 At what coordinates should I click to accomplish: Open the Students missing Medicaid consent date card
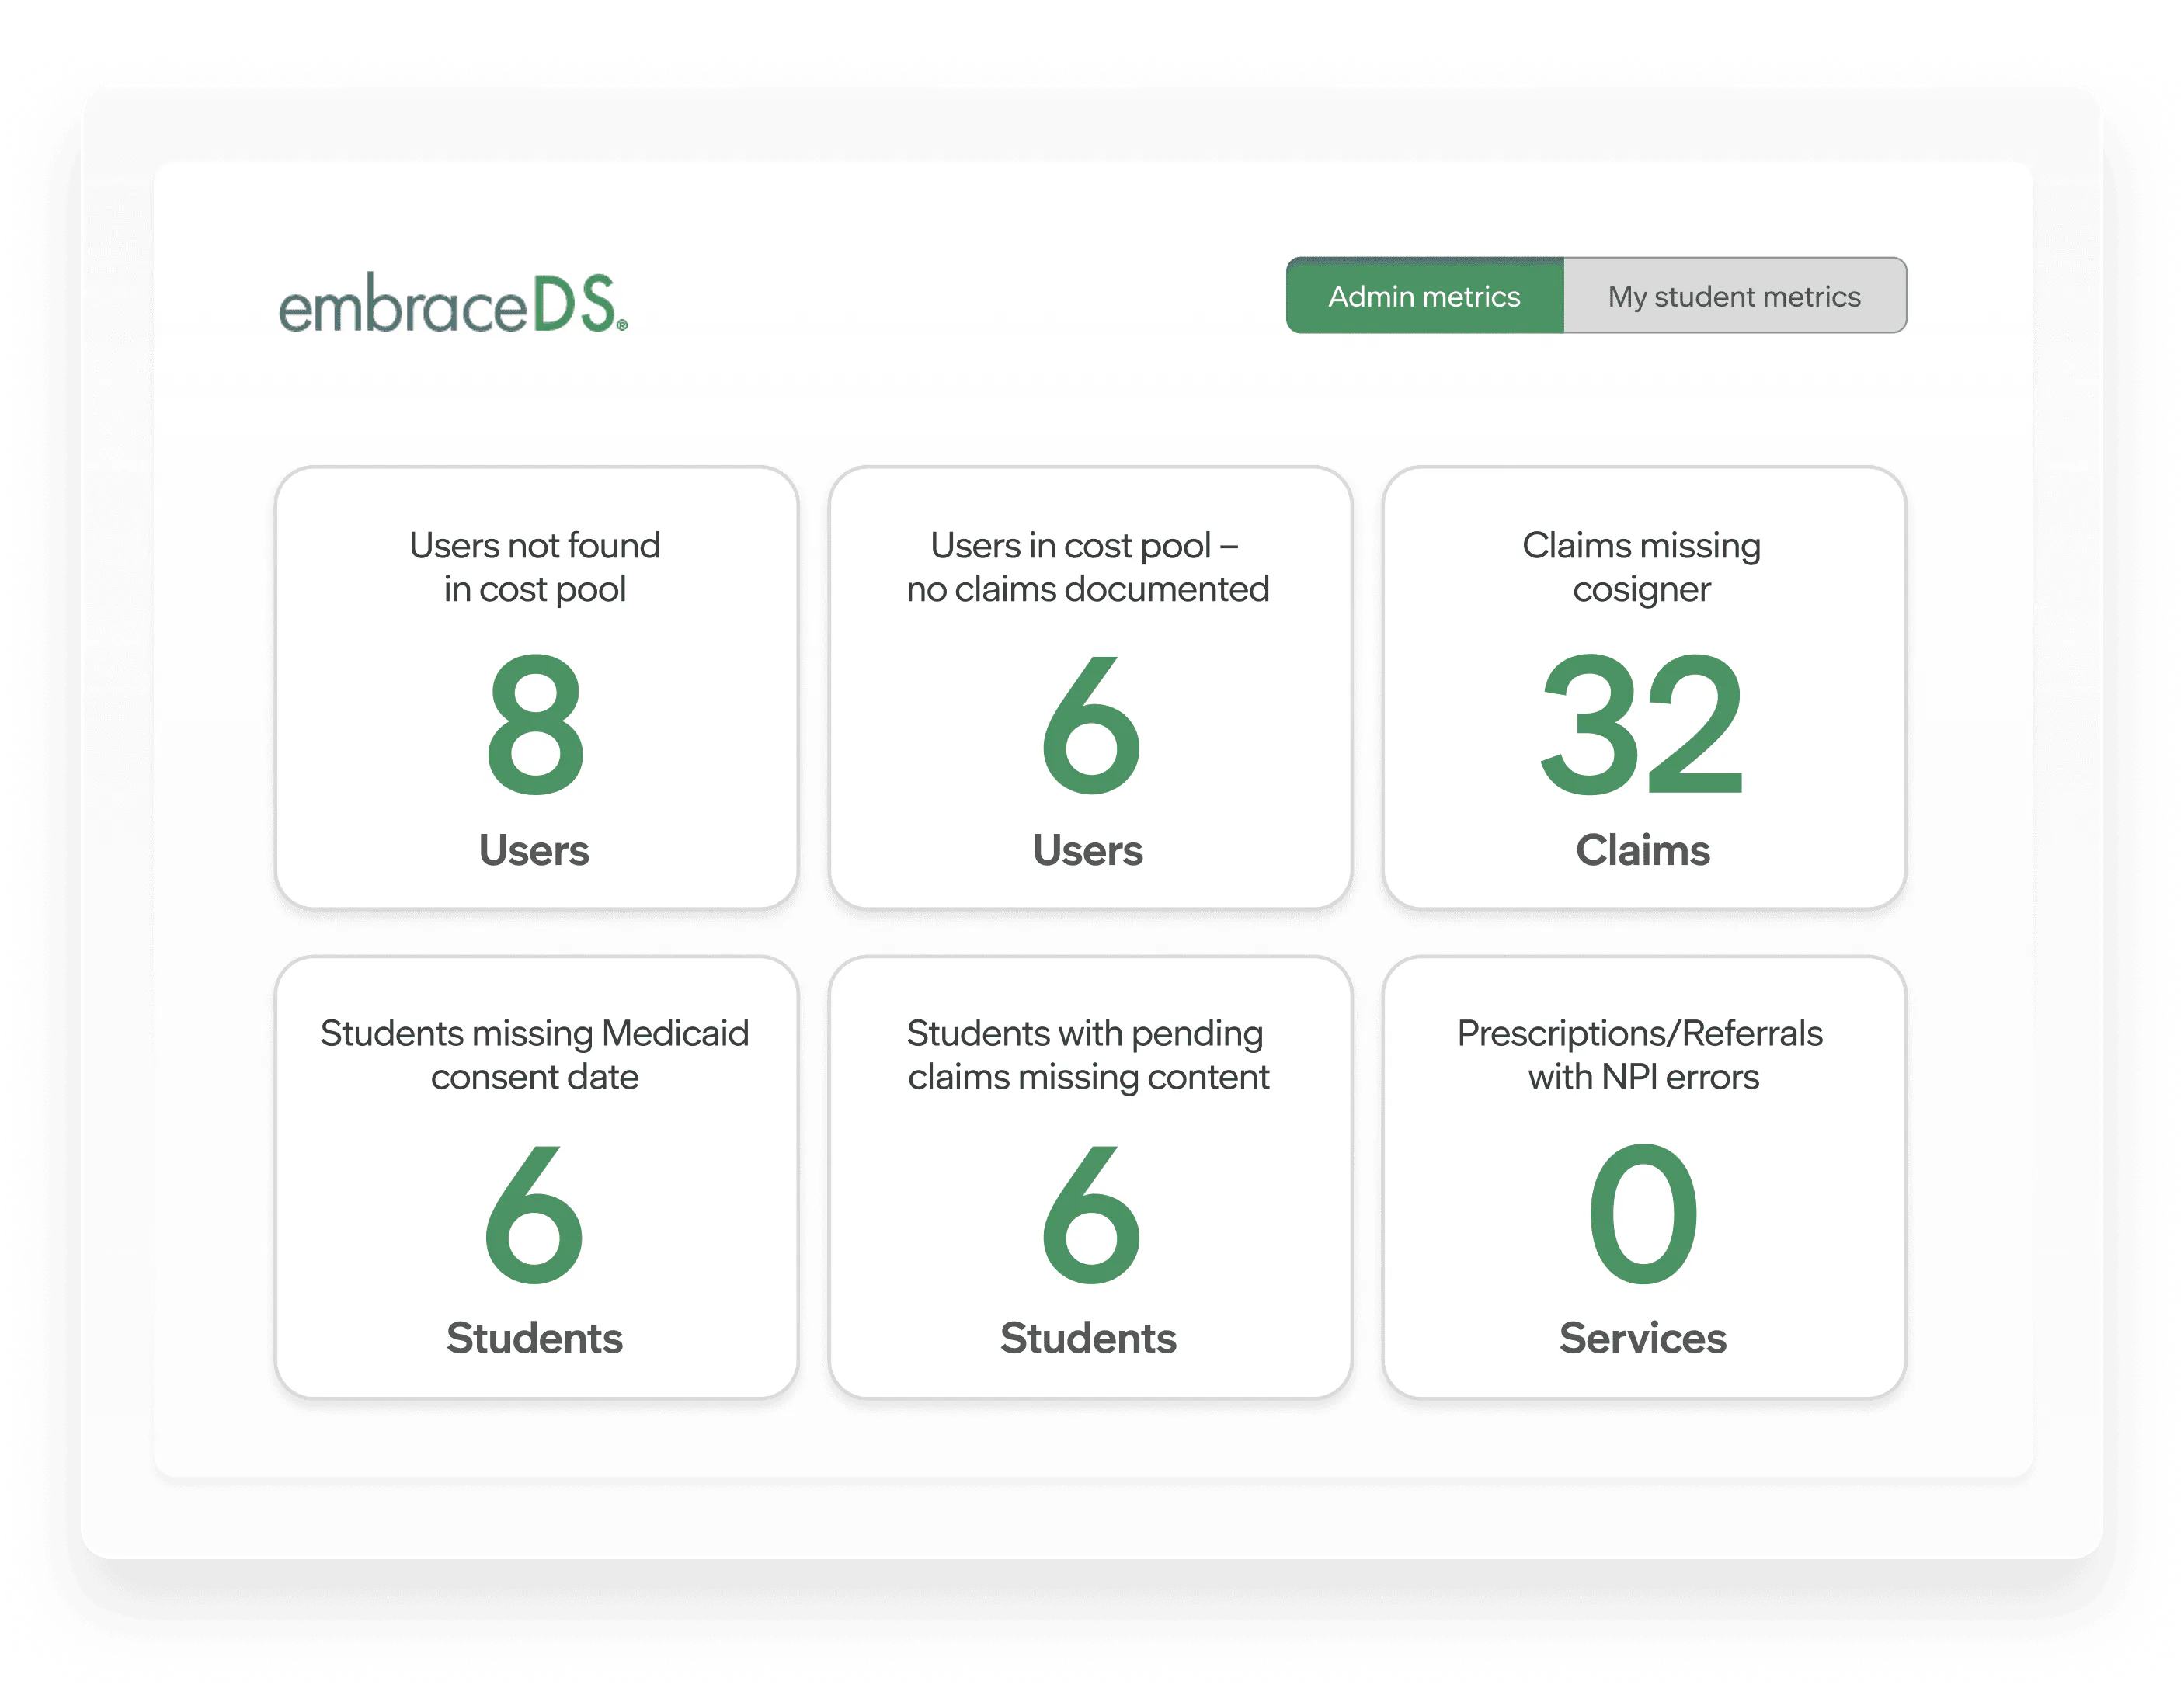coord(536,1177)
